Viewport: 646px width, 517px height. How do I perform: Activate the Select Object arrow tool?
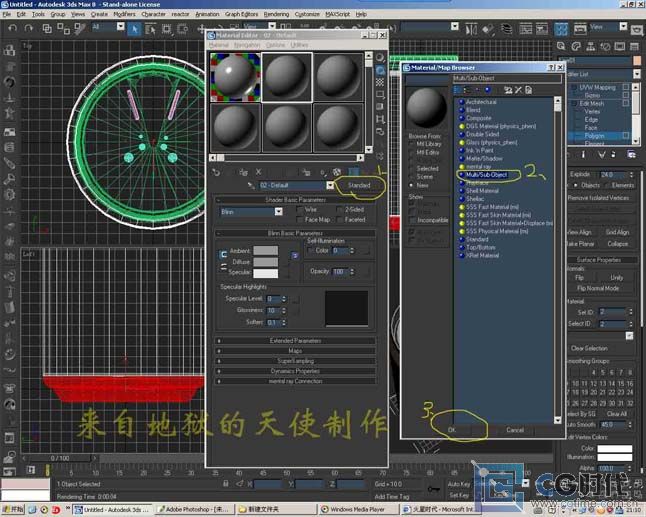tap(134, 29)
